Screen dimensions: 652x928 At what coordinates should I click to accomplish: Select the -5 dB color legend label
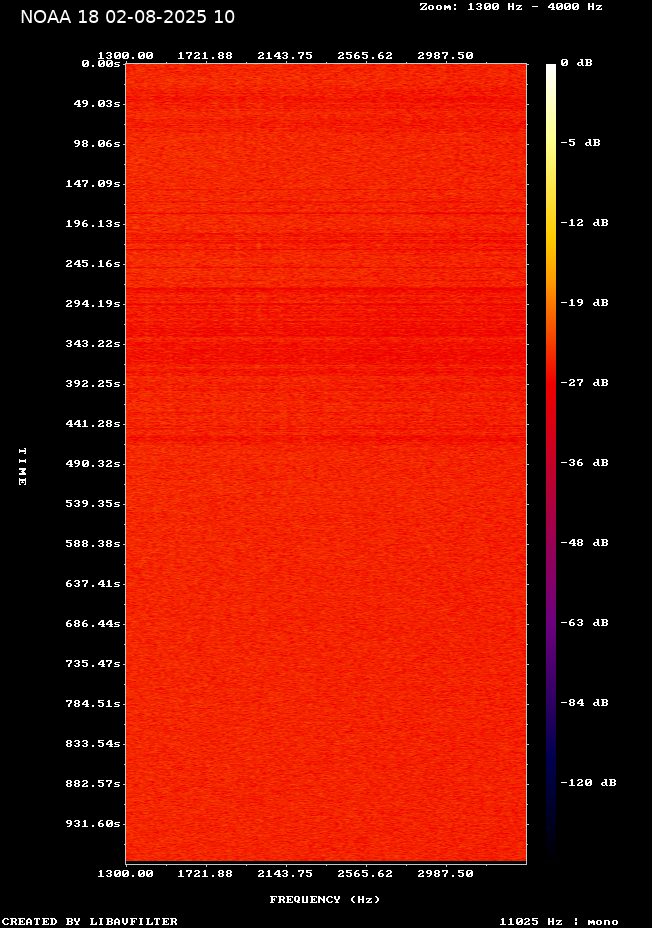click(x=580, y=143)
